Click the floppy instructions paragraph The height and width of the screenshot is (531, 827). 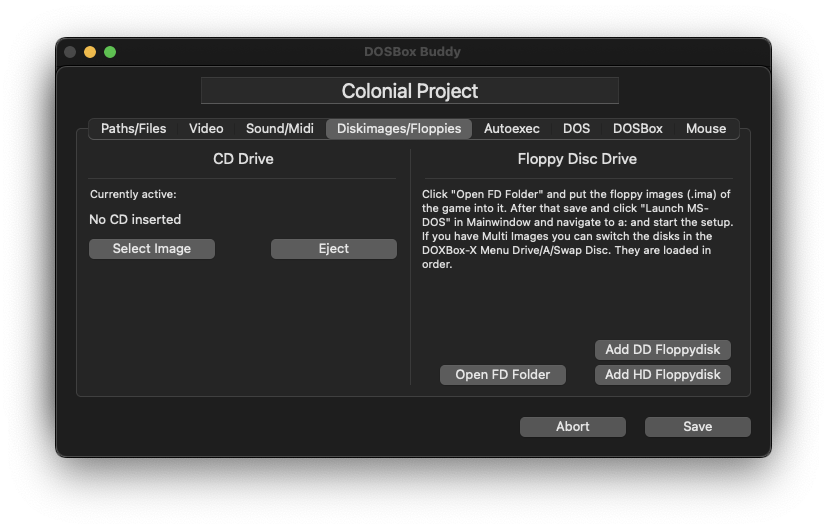[577, 229]
